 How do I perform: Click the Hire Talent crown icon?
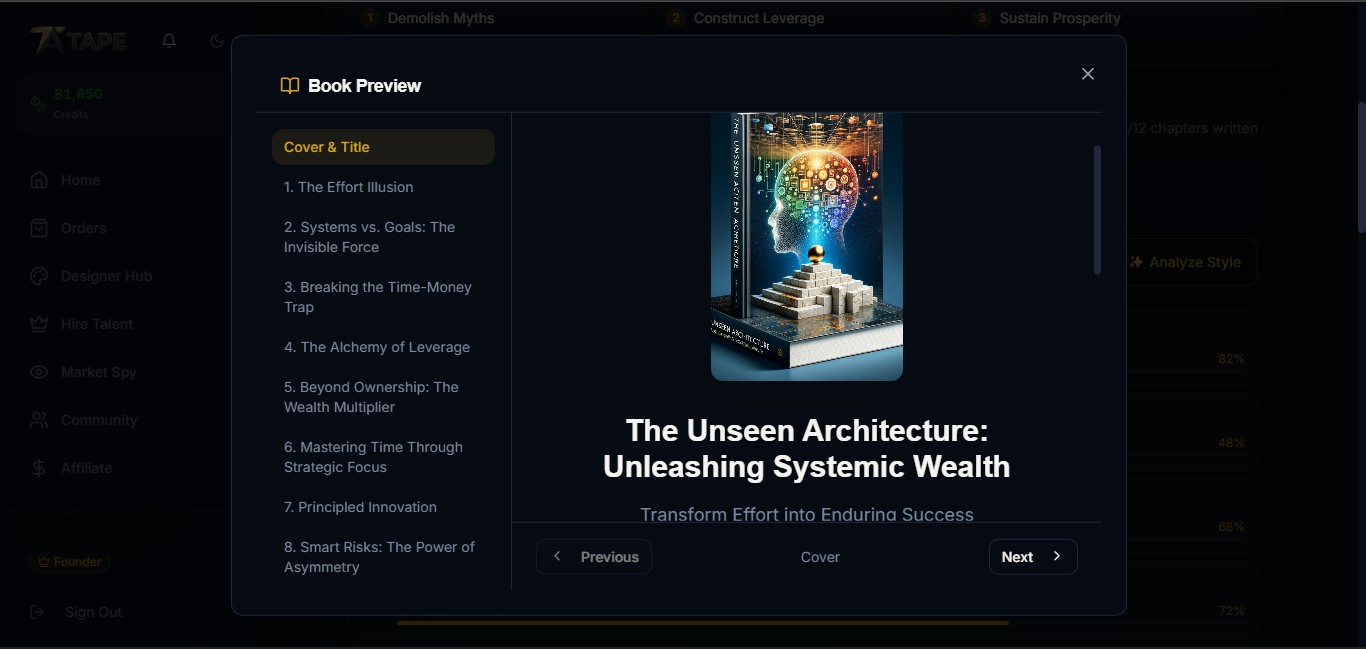click(x=39, y=324)
